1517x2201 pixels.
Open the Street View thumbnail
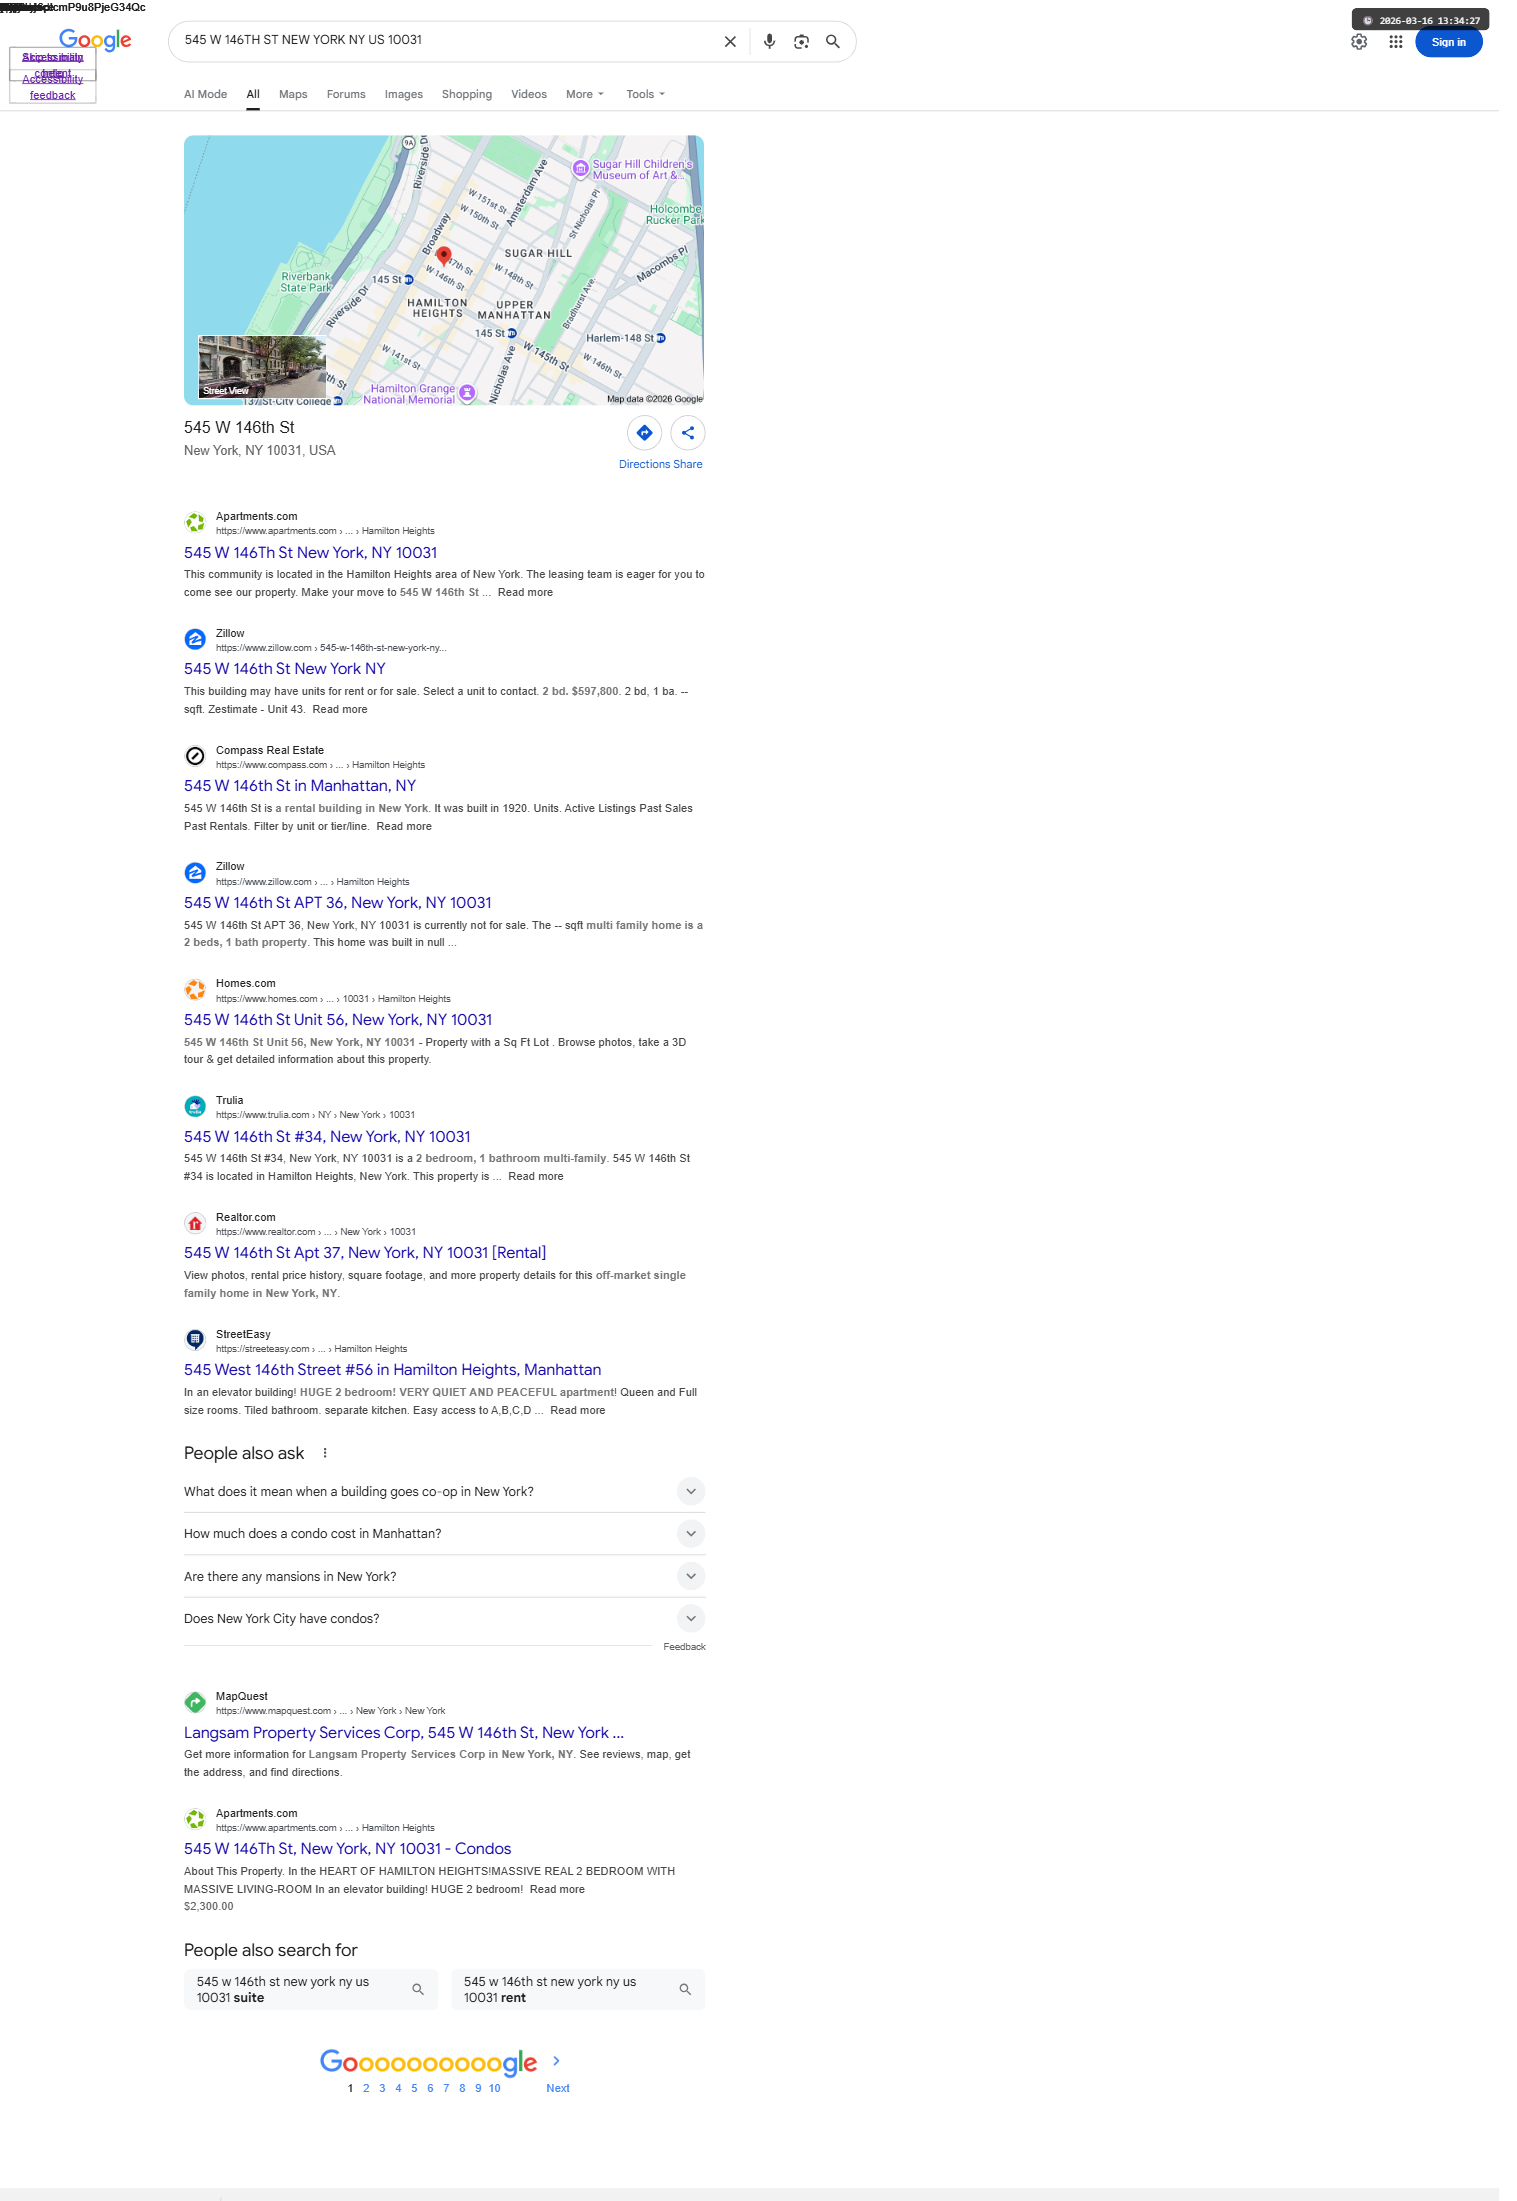point(262,366)
